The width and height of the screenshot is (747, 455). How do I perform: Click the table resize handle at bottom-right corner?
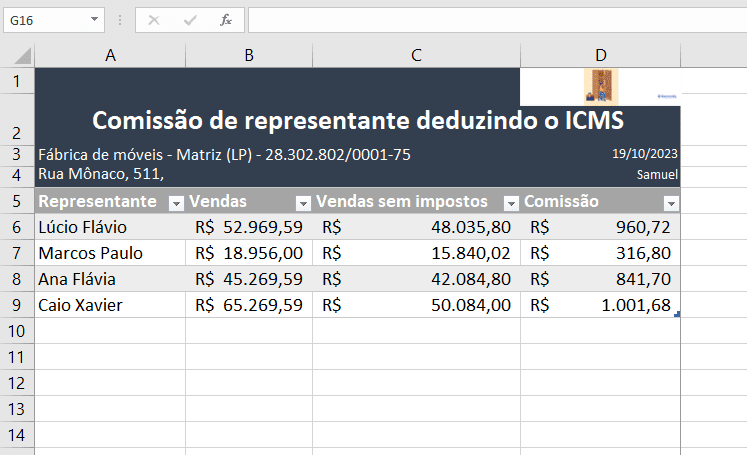click(x=679, y=316)
